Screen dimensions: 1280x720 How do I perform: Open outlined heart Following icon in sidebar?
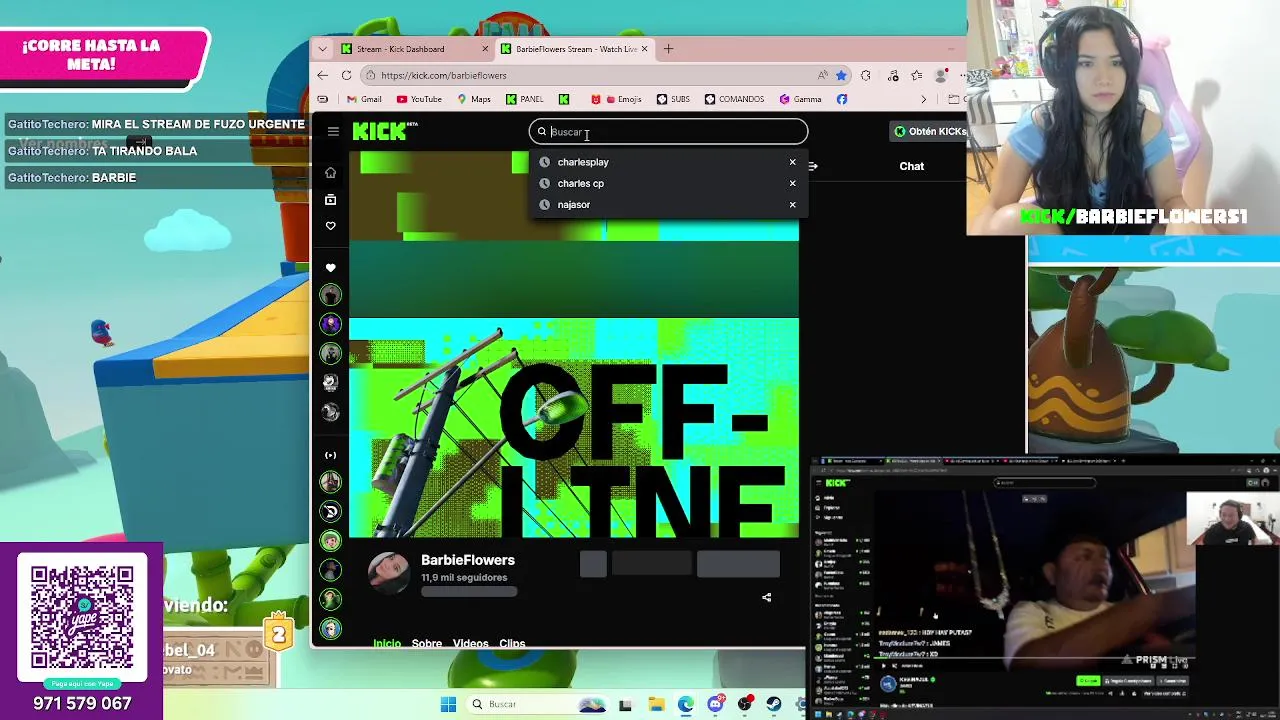[330, 226]
